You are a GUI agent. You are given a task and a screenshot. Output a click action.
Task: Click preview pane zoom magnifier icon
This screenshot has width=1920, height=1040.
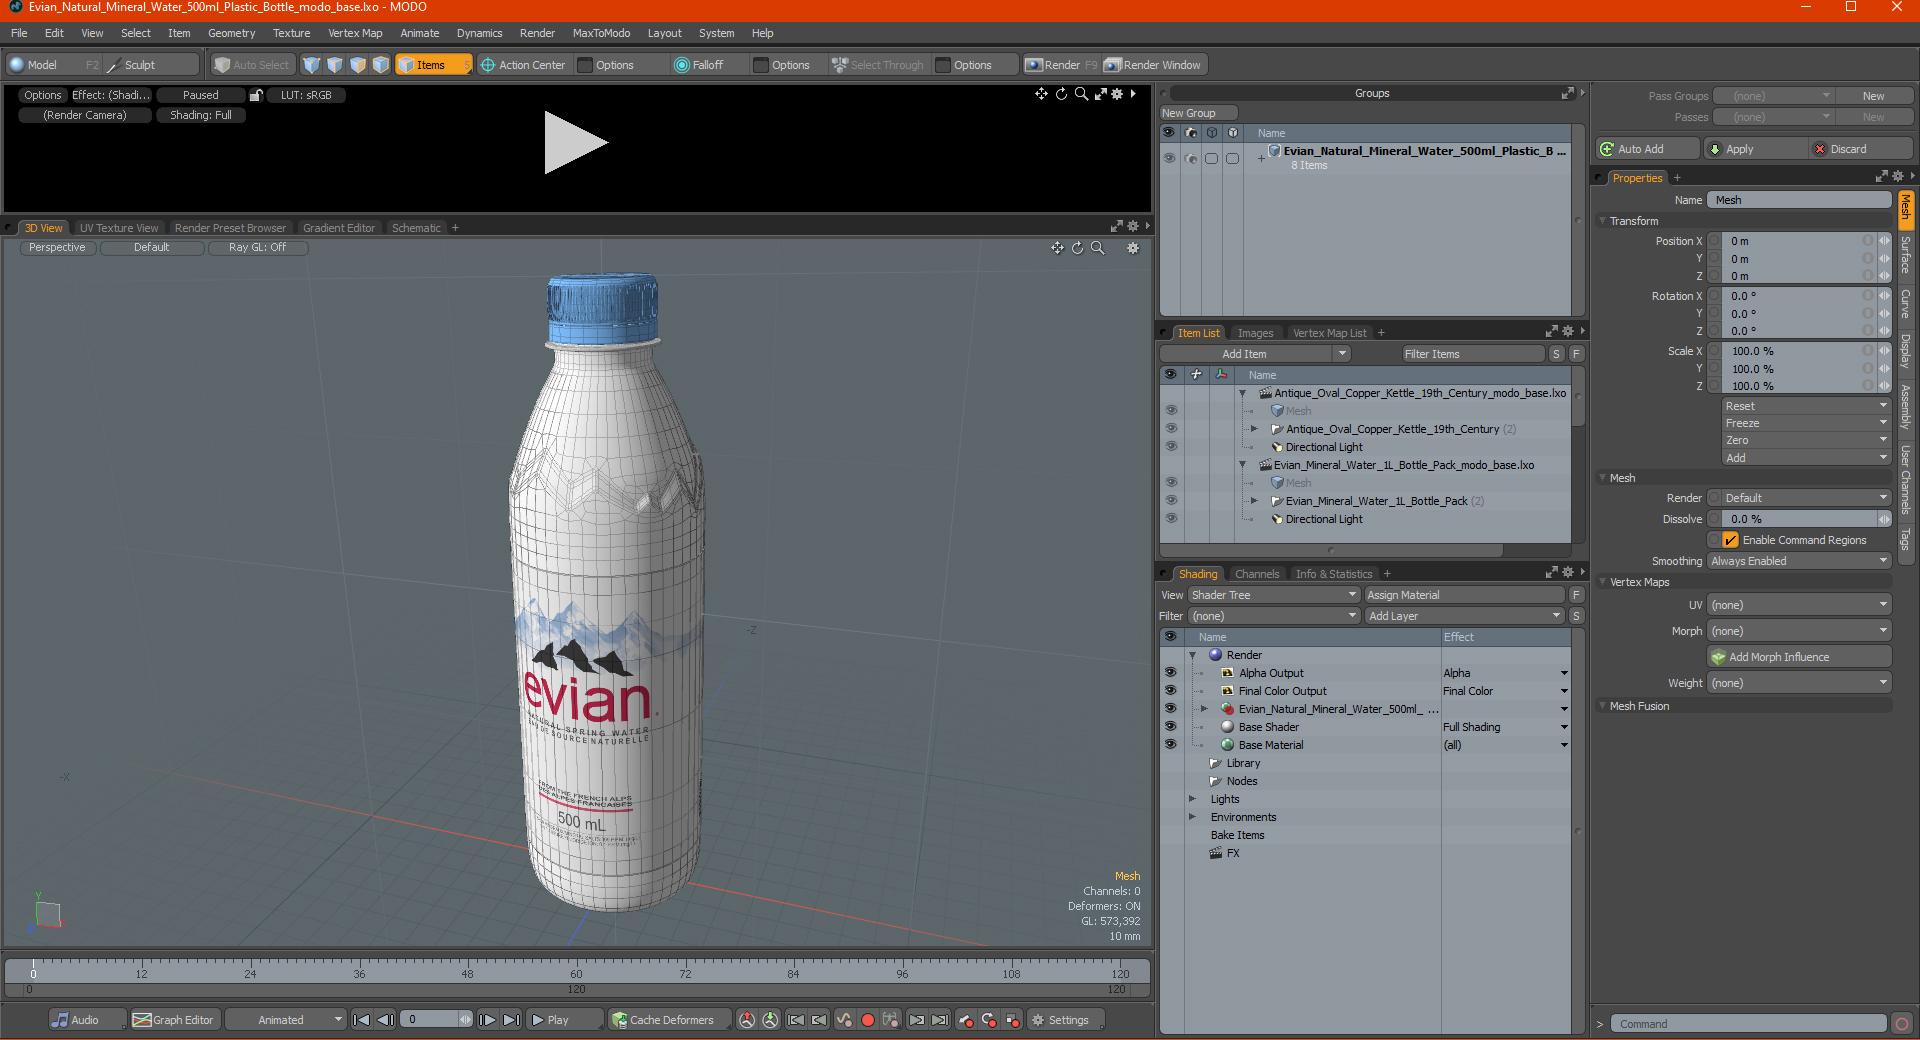[1081, 94]
